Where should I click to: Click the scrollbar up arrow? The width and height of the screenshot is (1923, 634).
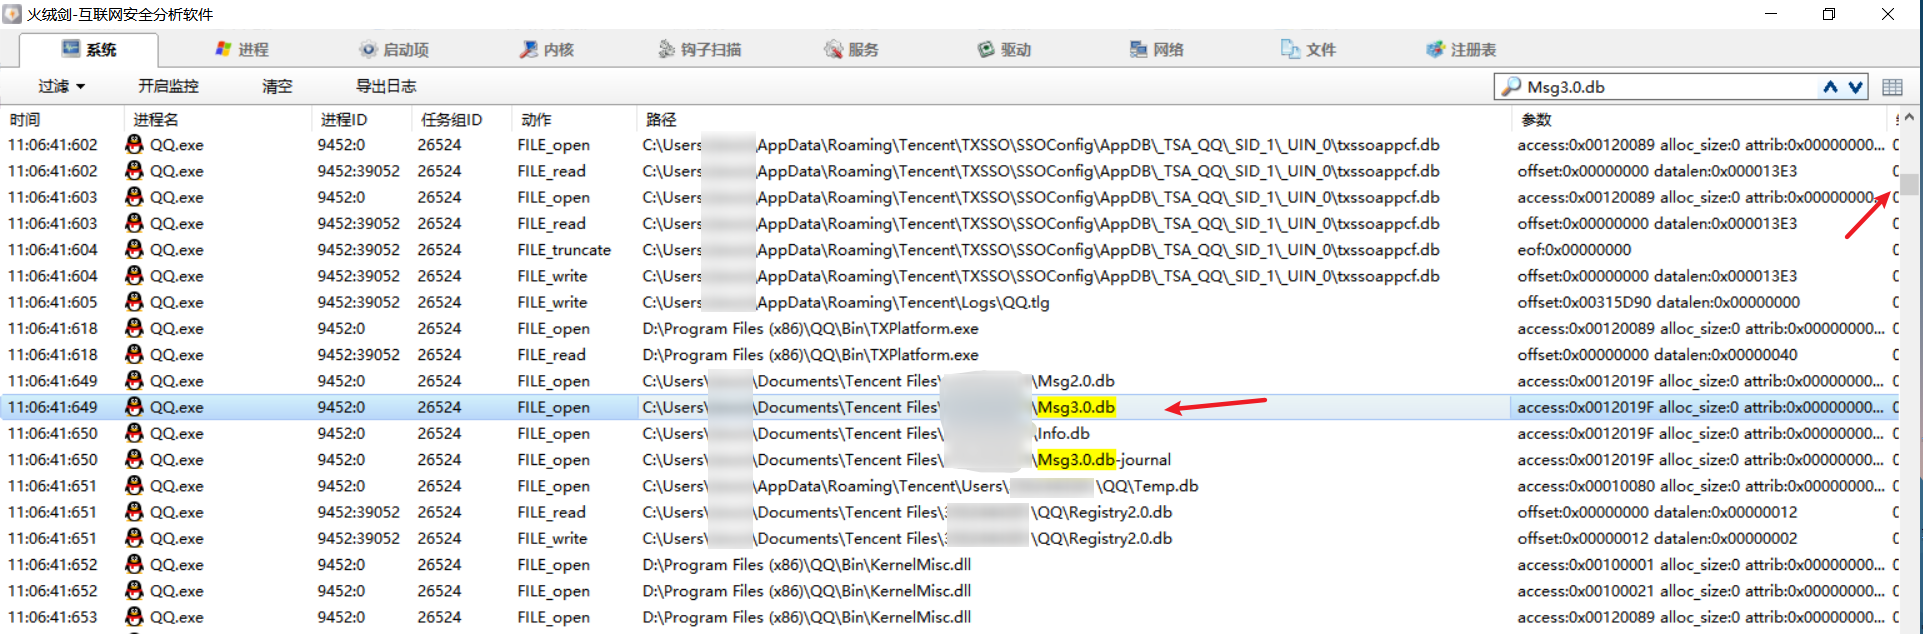point(1910,117)
